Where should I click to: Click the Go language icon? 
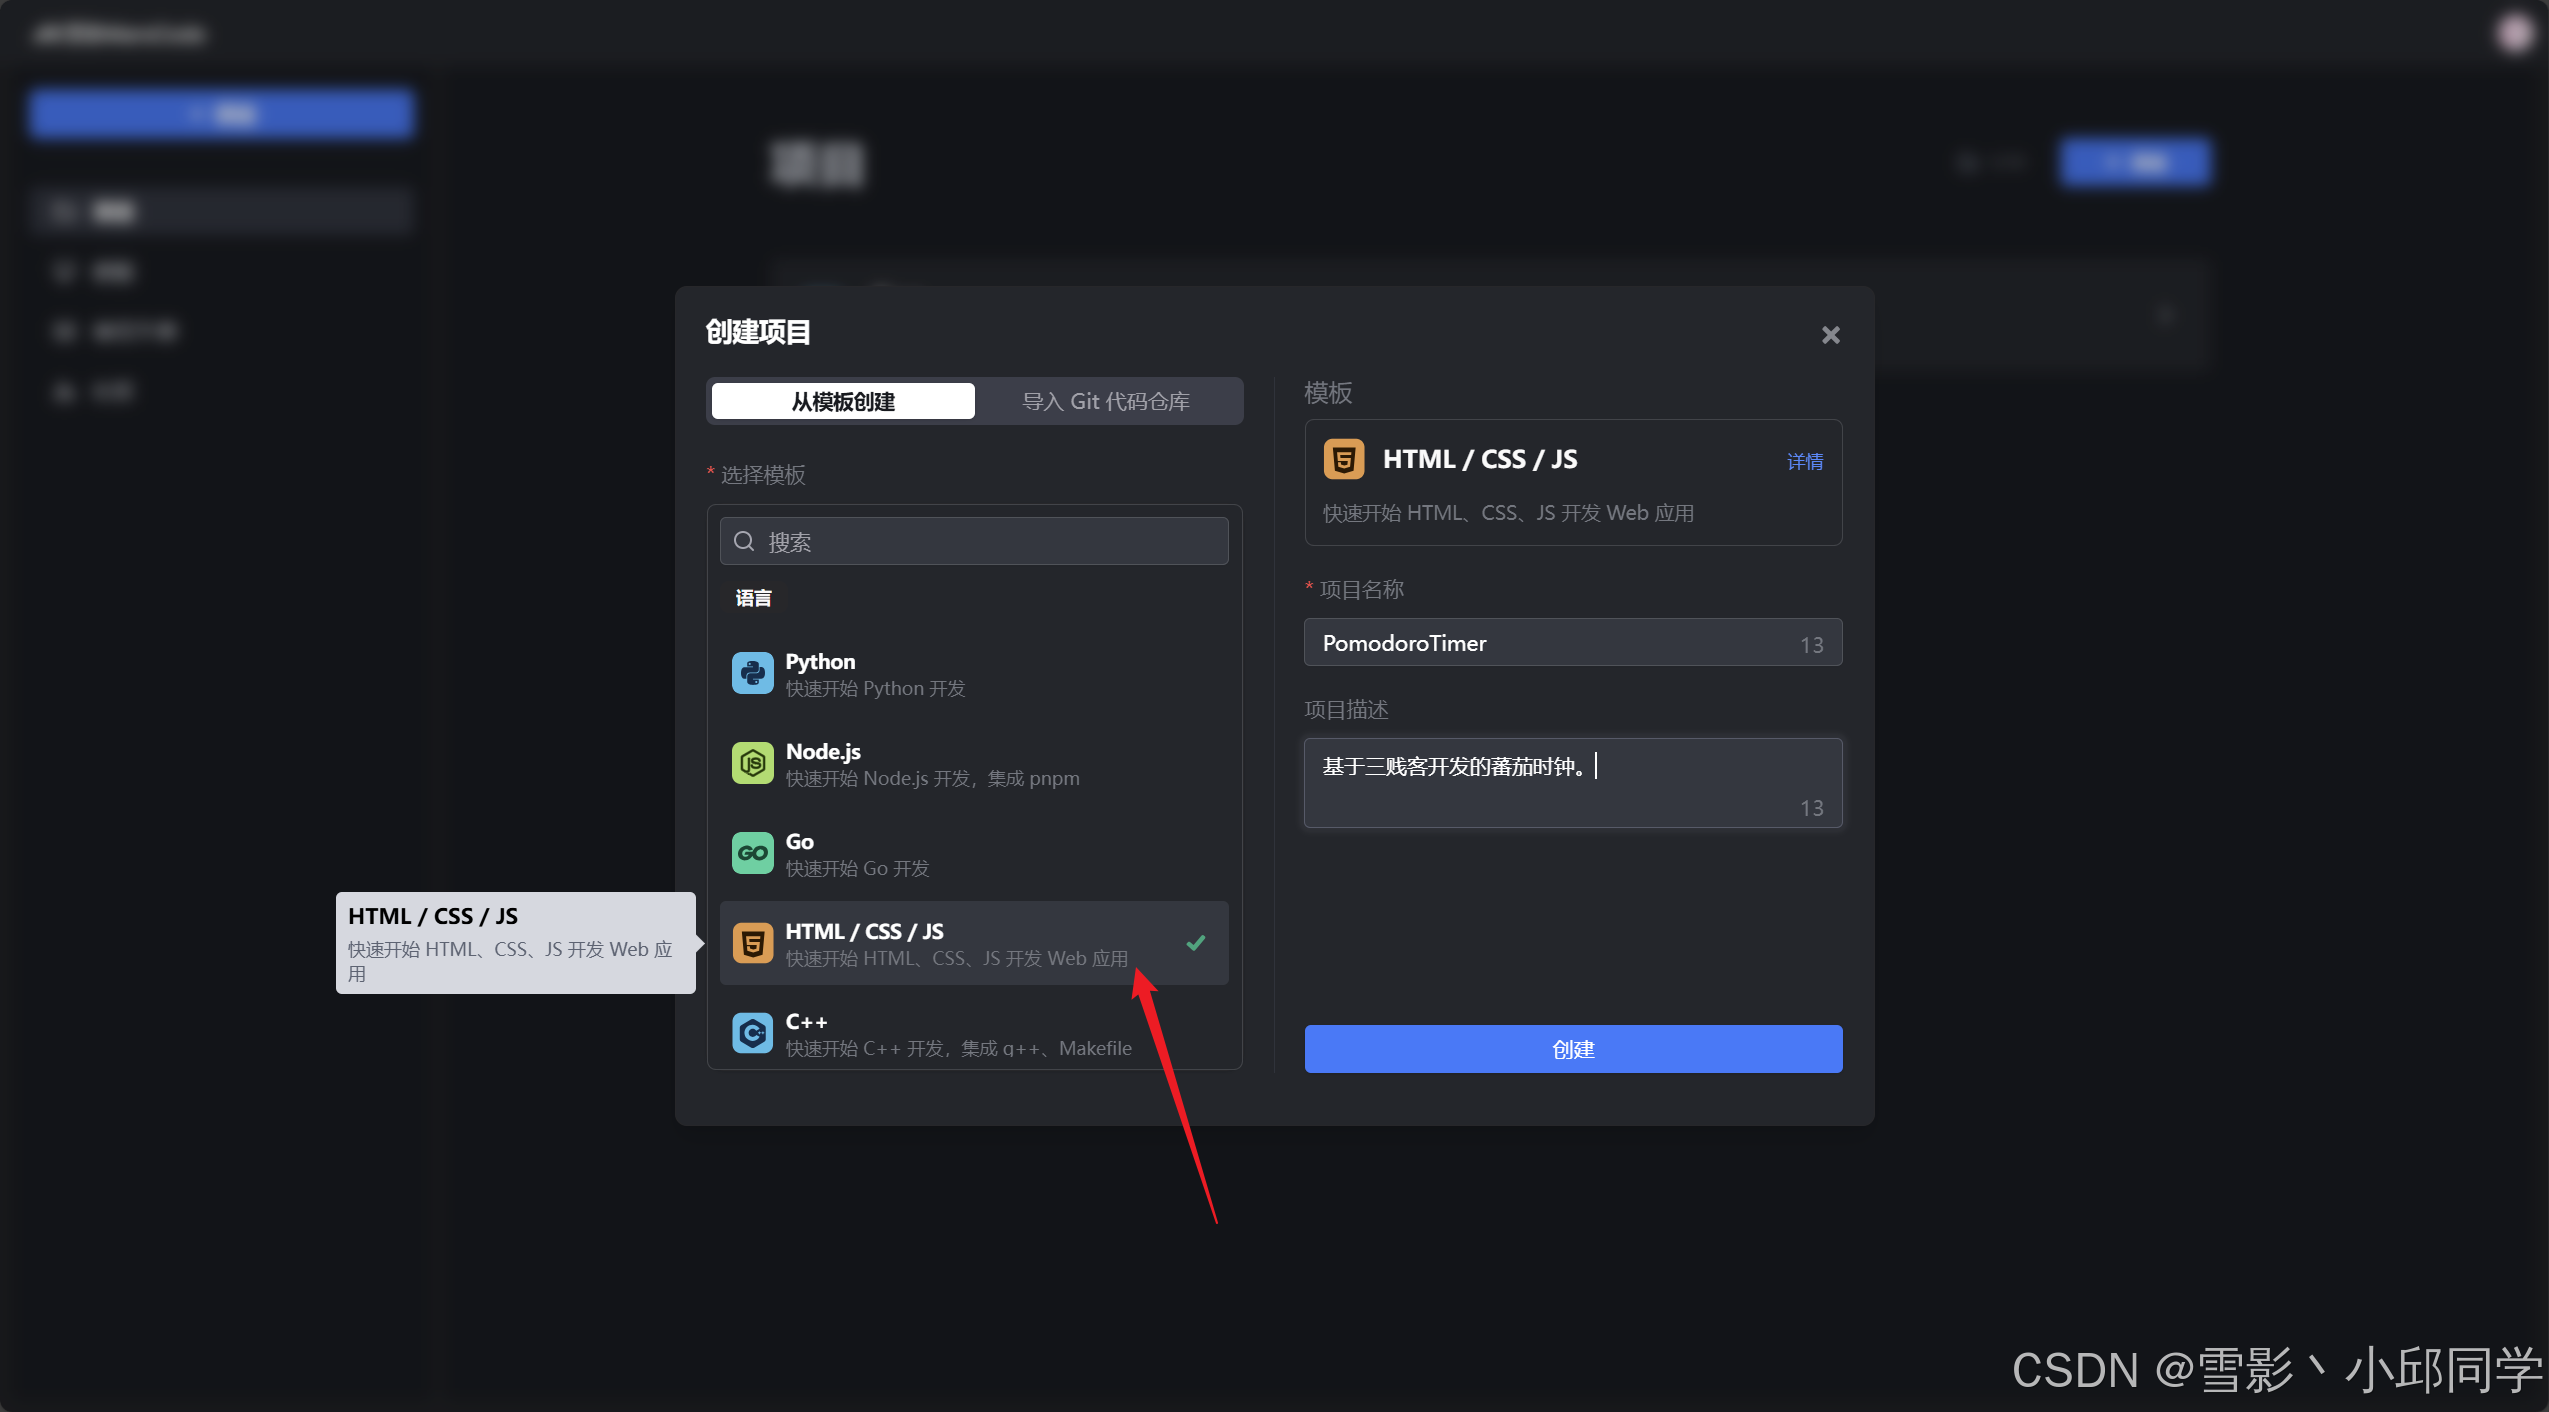pyautogui.click(x=752, y=854)
